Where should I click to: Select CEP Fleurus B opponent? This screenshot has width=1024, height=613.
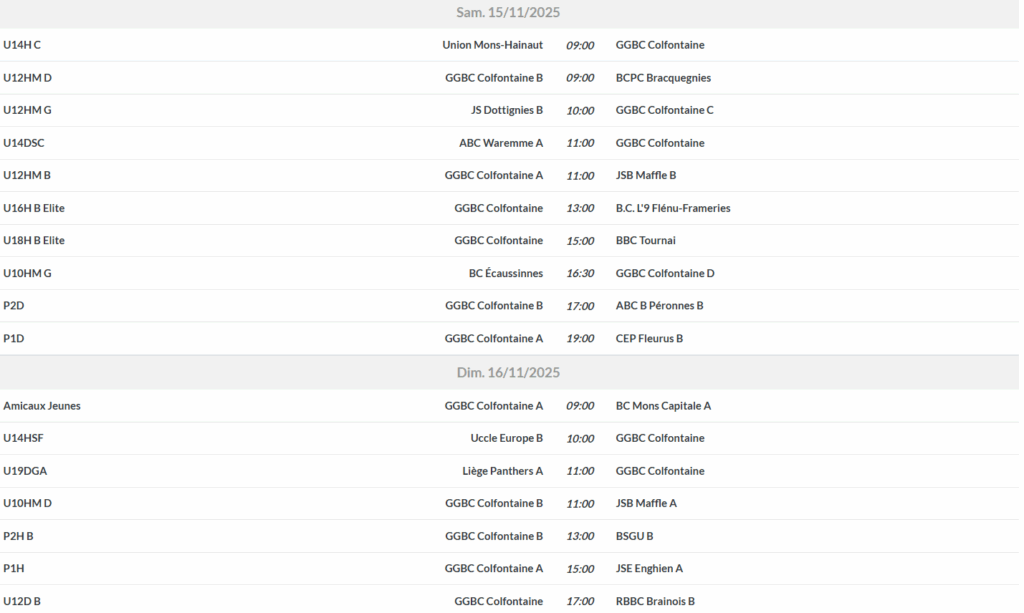[x=649, y=338]
